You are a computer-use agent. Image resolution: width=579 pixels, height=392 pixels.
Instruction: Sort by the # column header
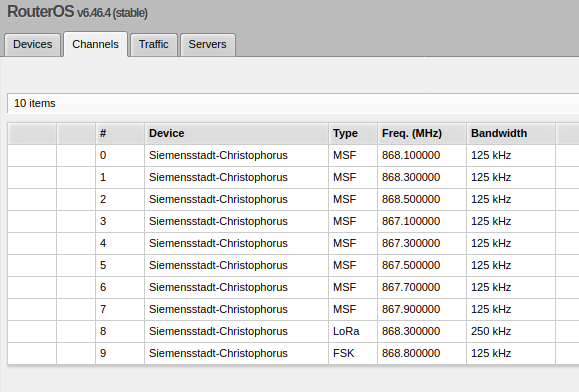pyautogui.click(x=120, y=133)
